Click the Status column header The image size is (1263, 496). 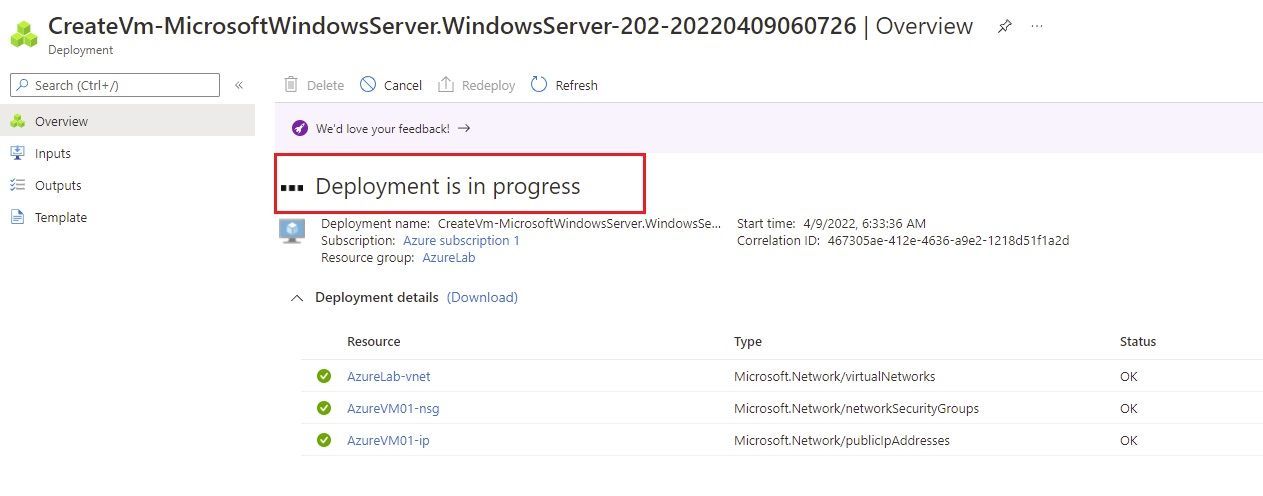[1138, 341]
